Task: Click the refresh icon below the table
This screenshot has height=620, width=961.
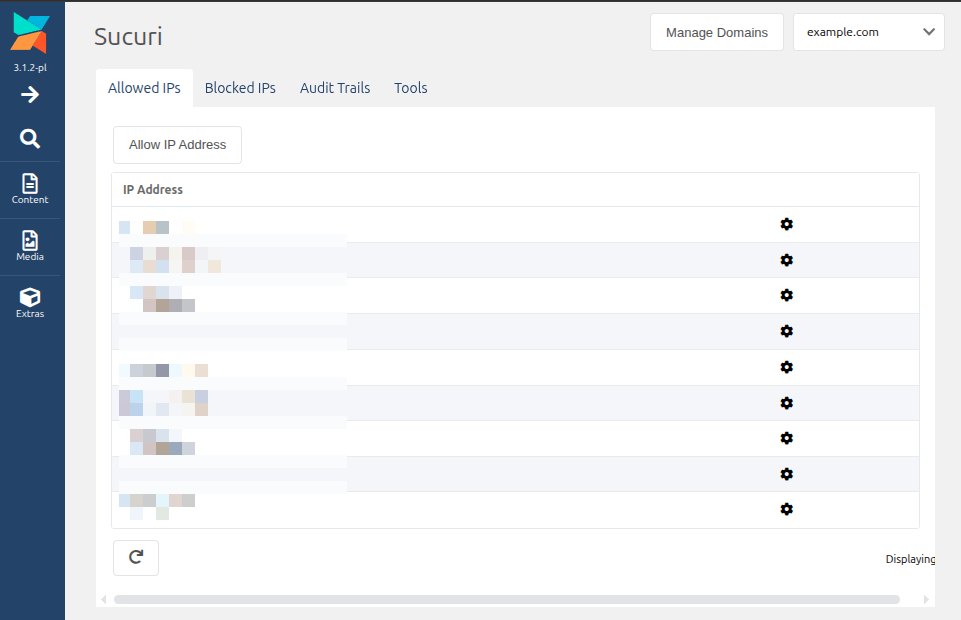Action: tap(136, 558)
